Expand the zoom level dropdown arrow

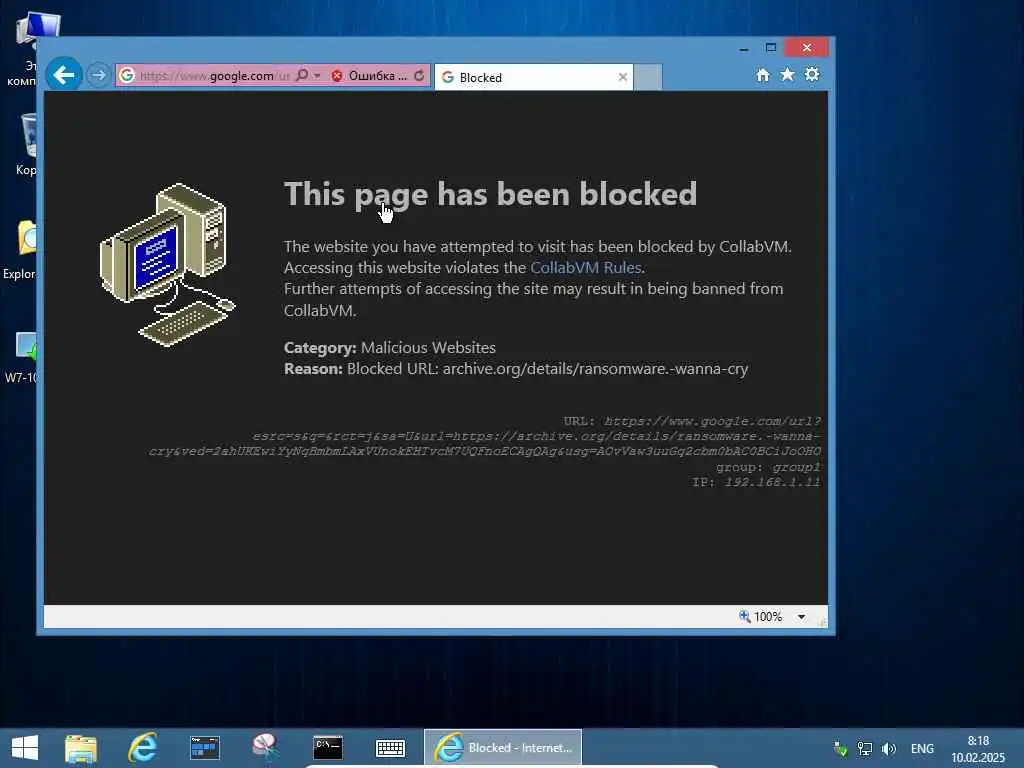pyautogui.click(x=801, y=616)
